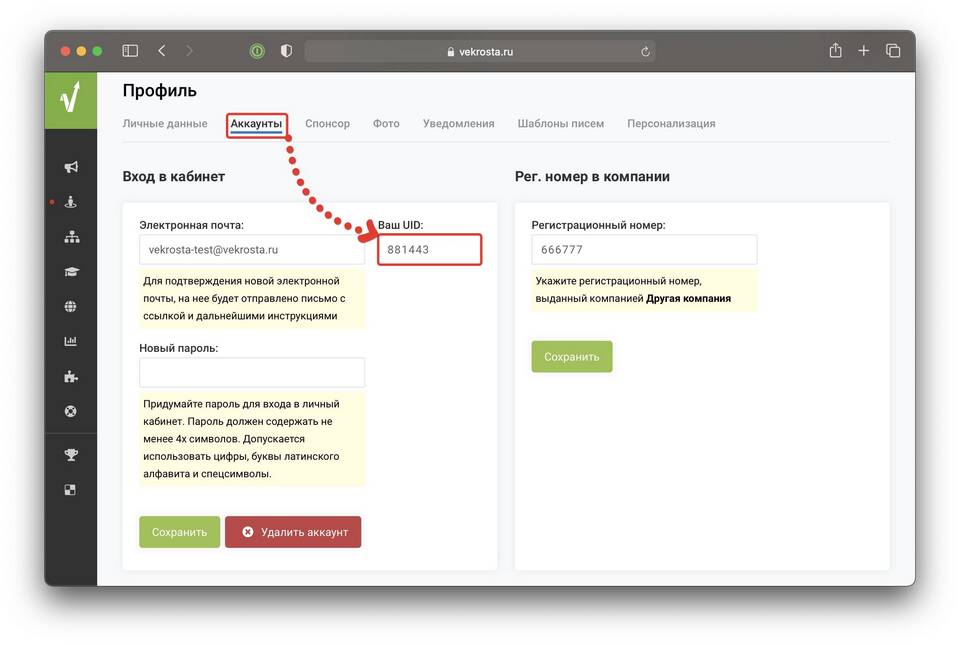Go to the Персонализация tab
Viewport: 960px width, 645px height.
(x=671, y=124)
